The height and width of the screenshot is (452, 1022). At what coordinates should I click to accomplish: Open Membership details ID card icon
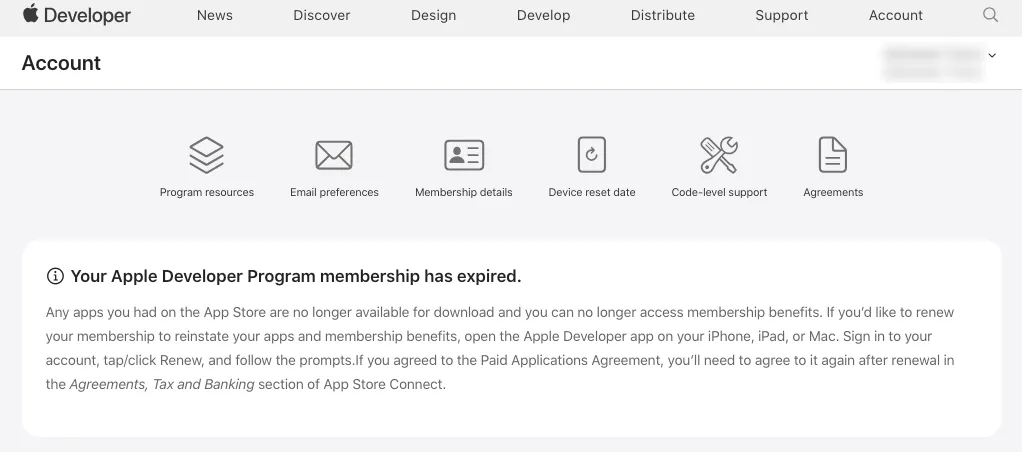point(464,155)
